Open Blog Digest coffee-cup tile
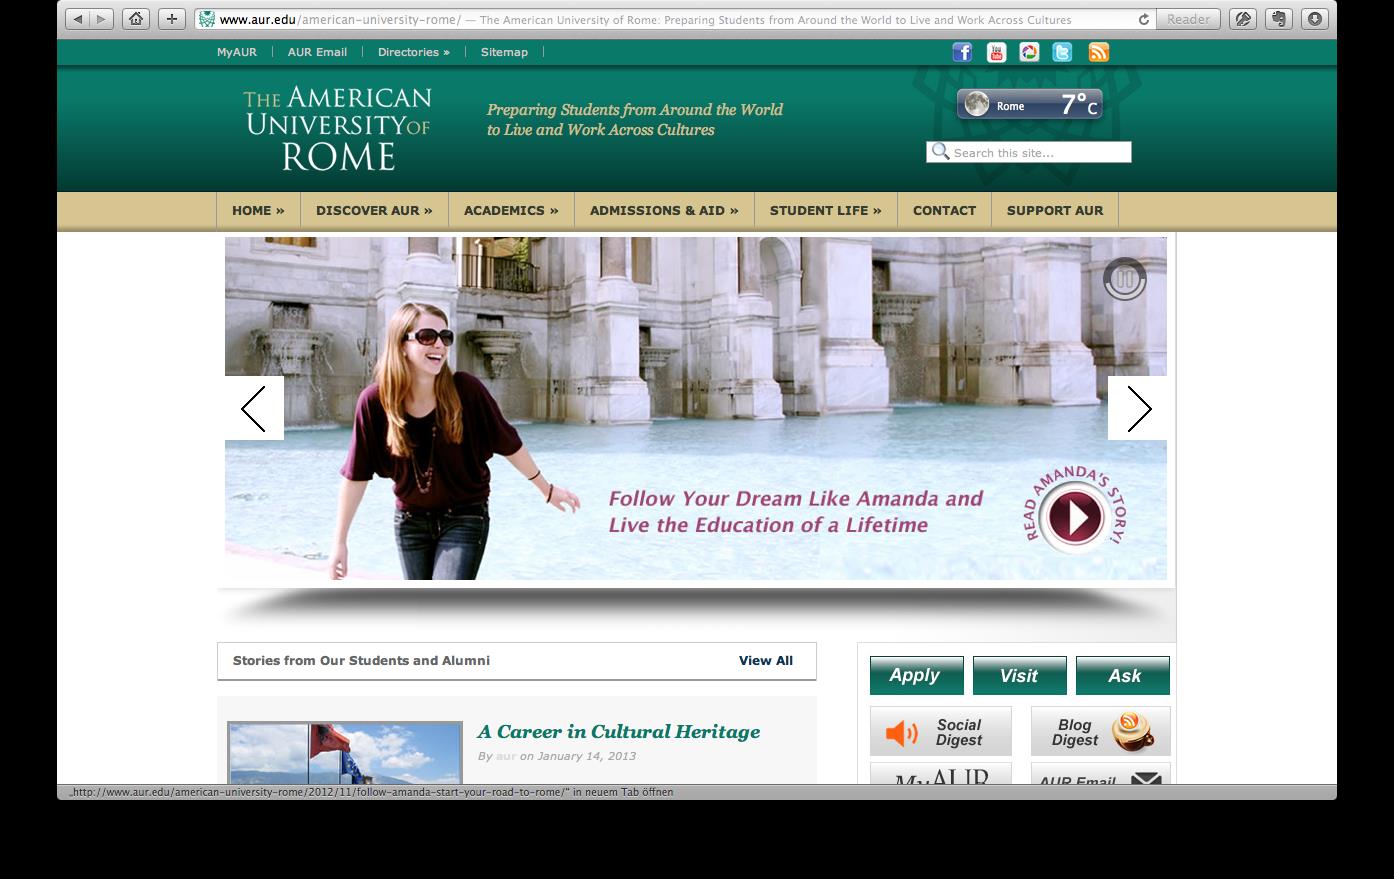This screenshot has width=1394, height=879. 1100,732
